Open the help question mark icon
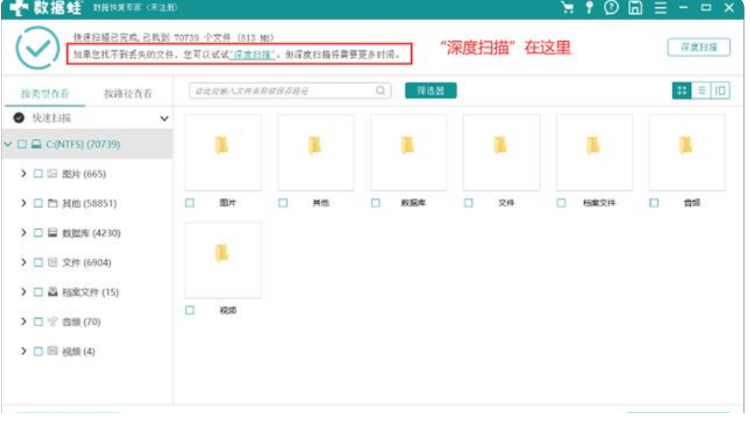This screenshot has width=750, height=425. click(611, 8)
